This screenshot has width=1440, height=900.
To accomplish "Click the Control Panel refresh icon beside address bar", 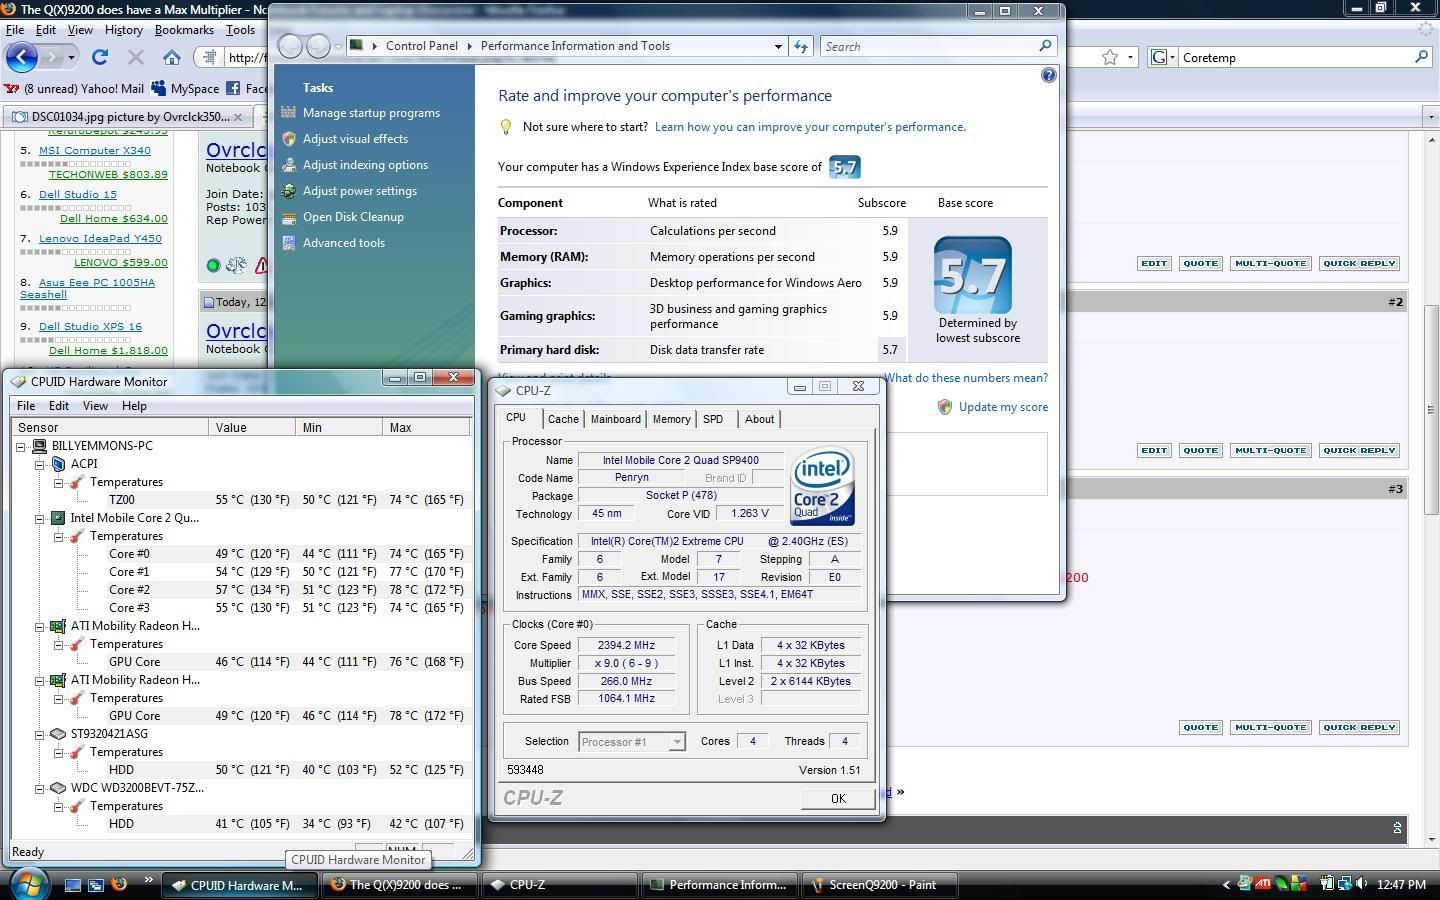I will pos(801,46).
